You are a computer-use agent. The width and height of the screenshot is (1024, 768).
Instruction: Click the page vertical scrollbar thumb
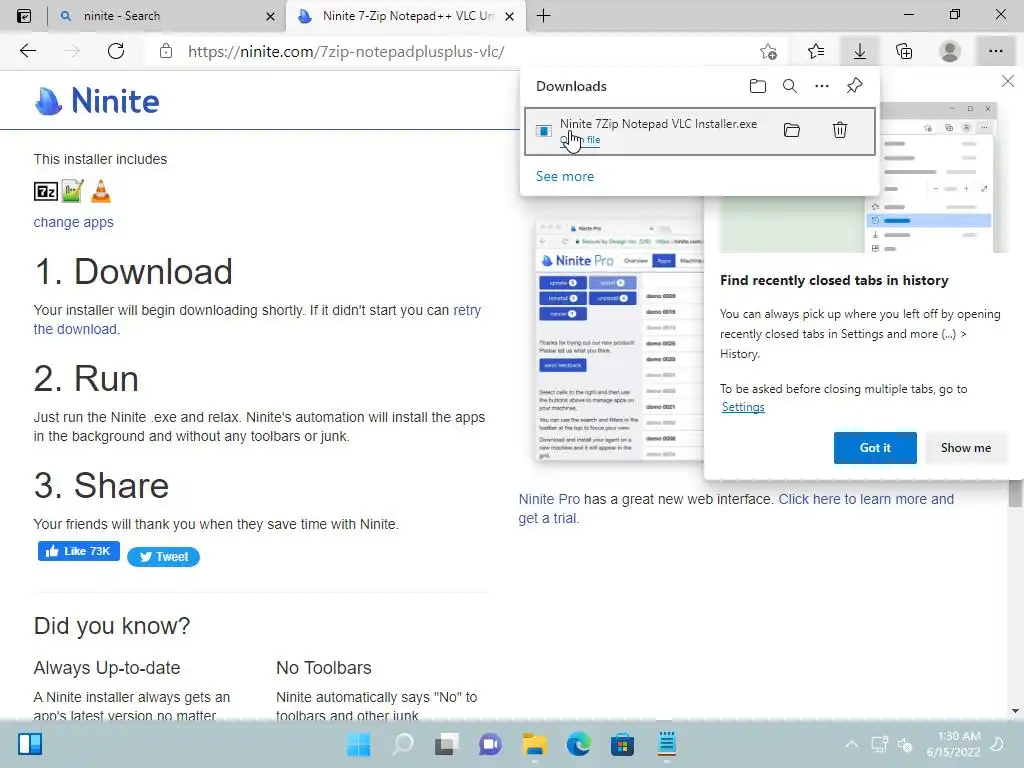1015,493
